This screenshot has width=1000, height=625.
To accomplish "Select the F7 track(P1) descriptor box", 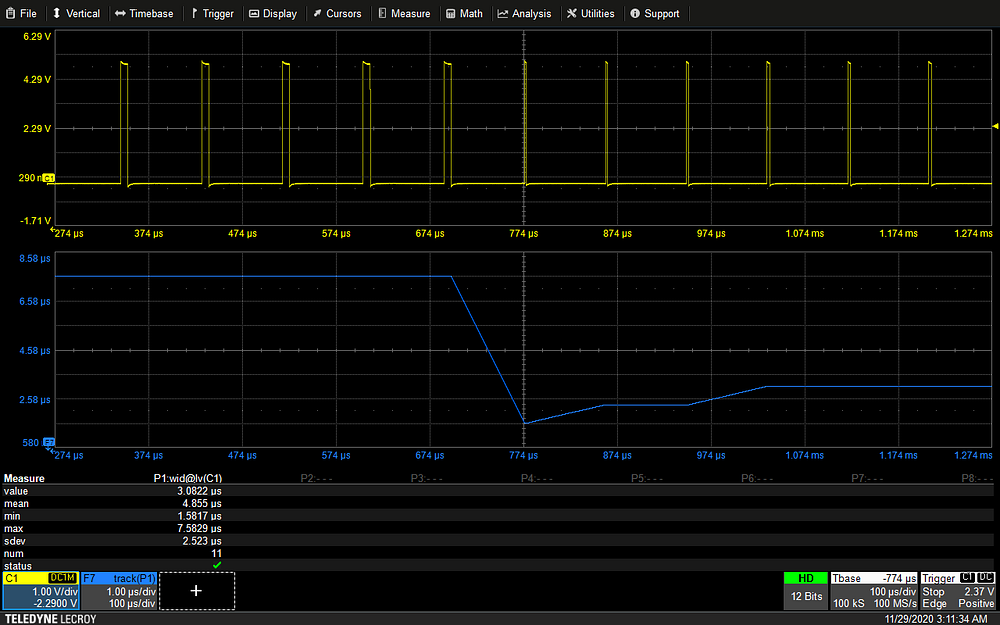I will coord(120,590).
